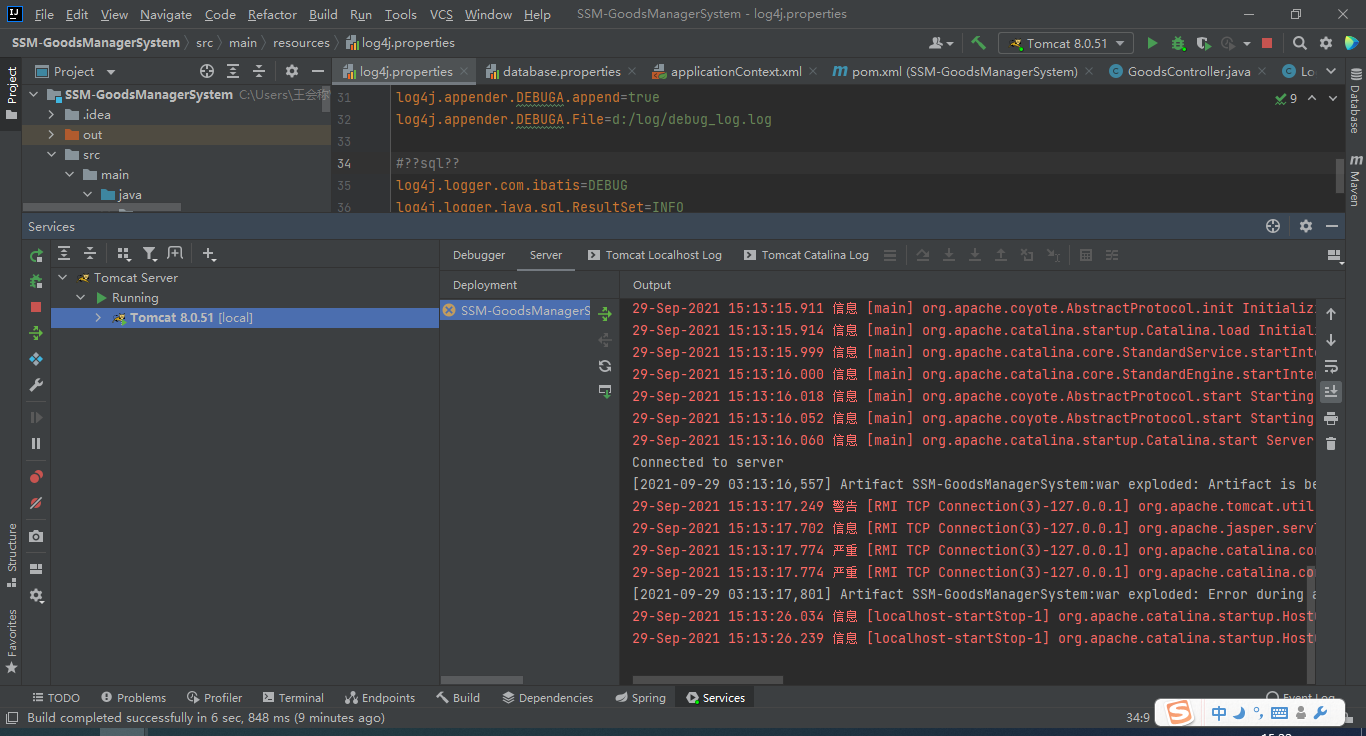Open the Terminal tool window

pos(293,698)
